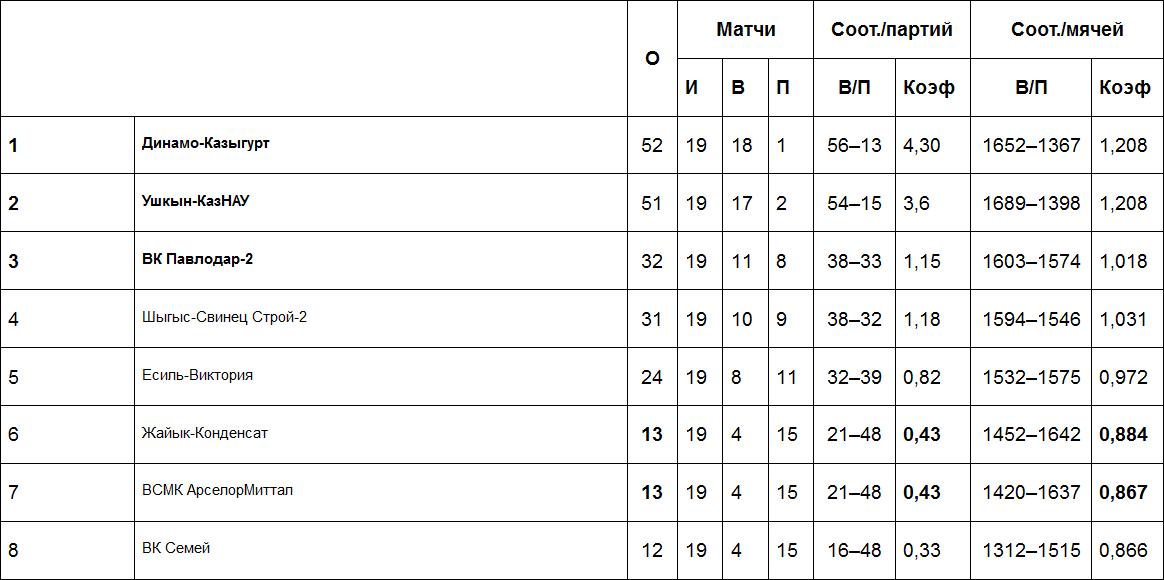Click the 1312–1515 ball ratio cell
1164x580 pixels.
[x=1031, y=550]
